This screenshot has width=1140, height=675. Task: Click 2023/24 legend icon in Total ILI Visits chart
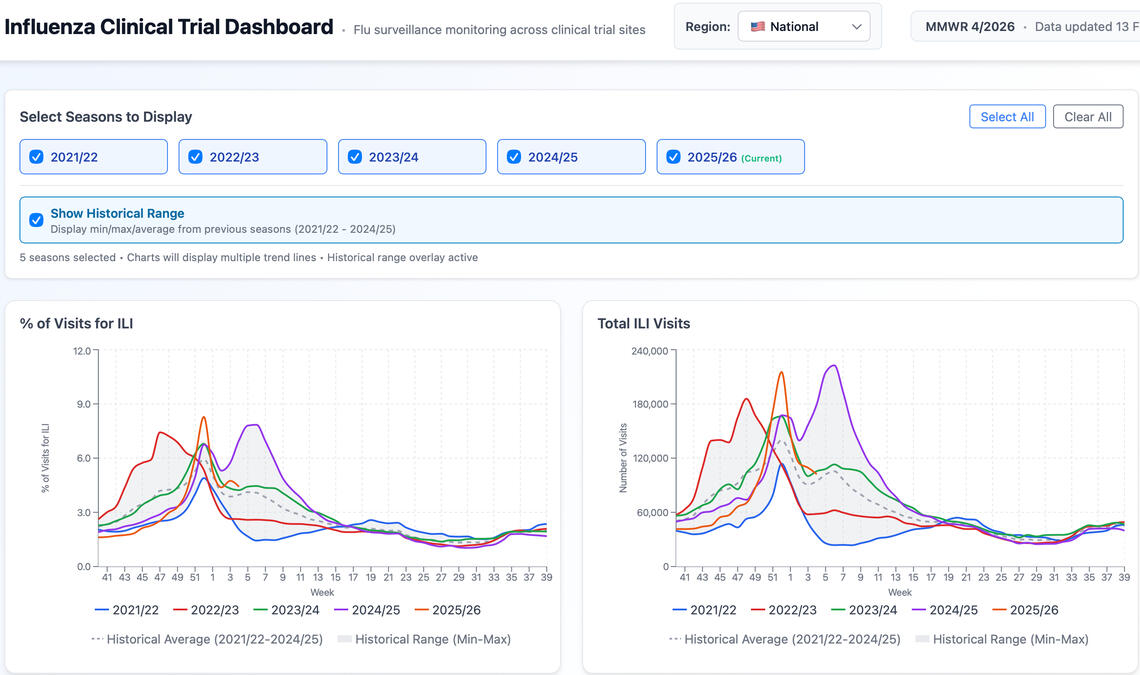point(837,610)
